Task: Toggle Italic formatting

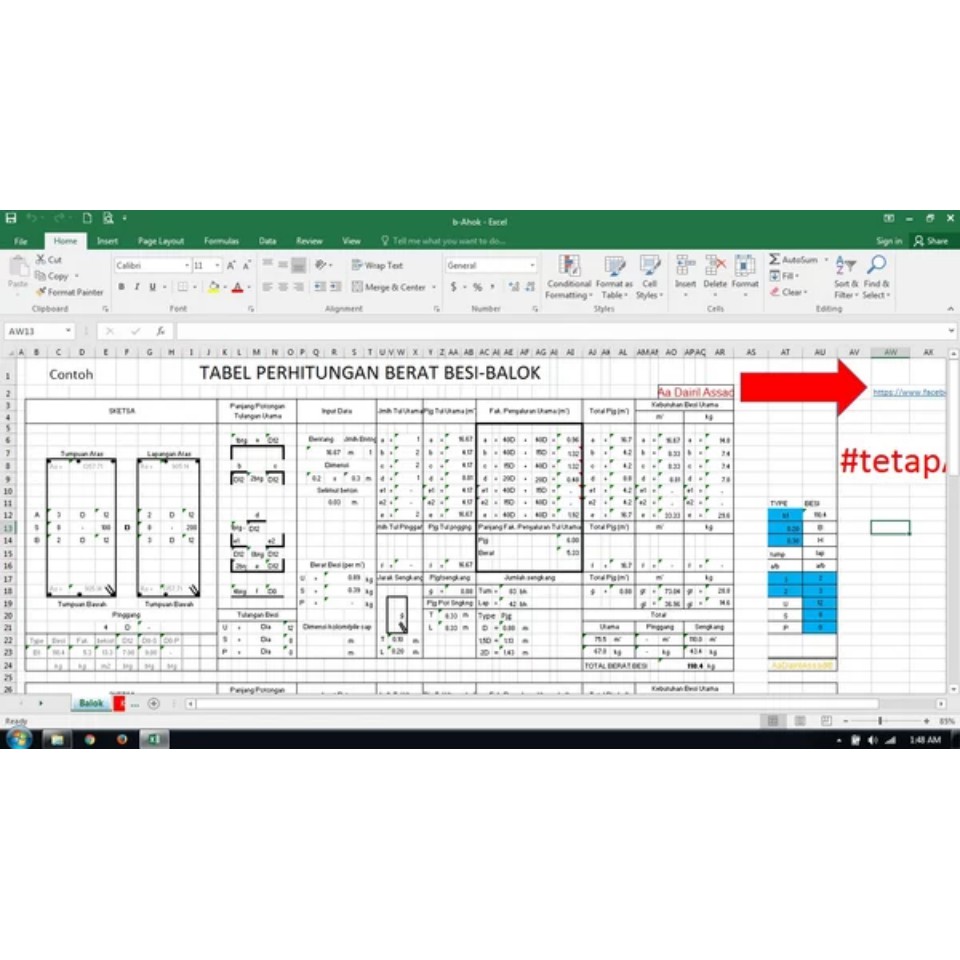Action: (x=137, y=287)
